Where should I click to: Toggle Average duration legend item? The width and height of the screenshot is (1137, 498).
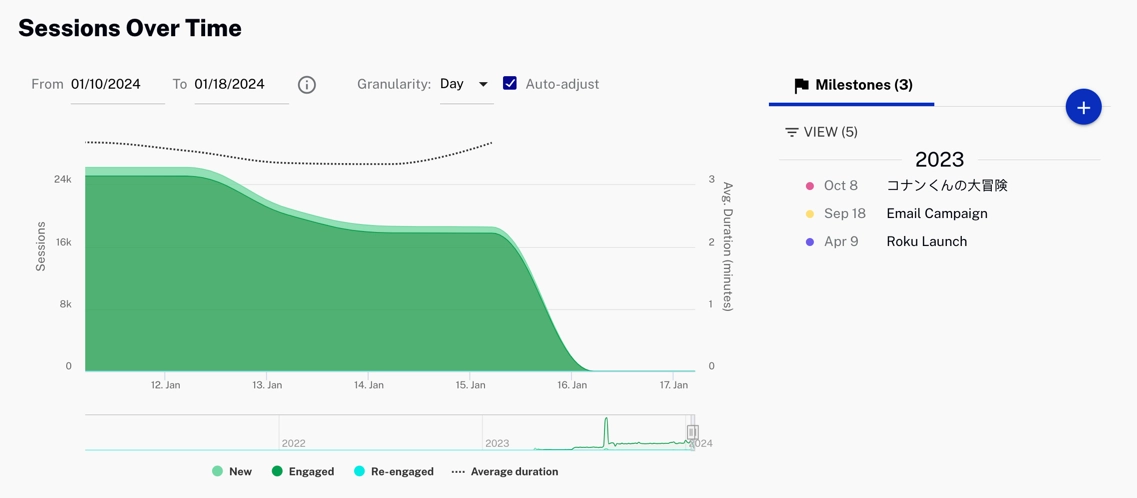505,471
